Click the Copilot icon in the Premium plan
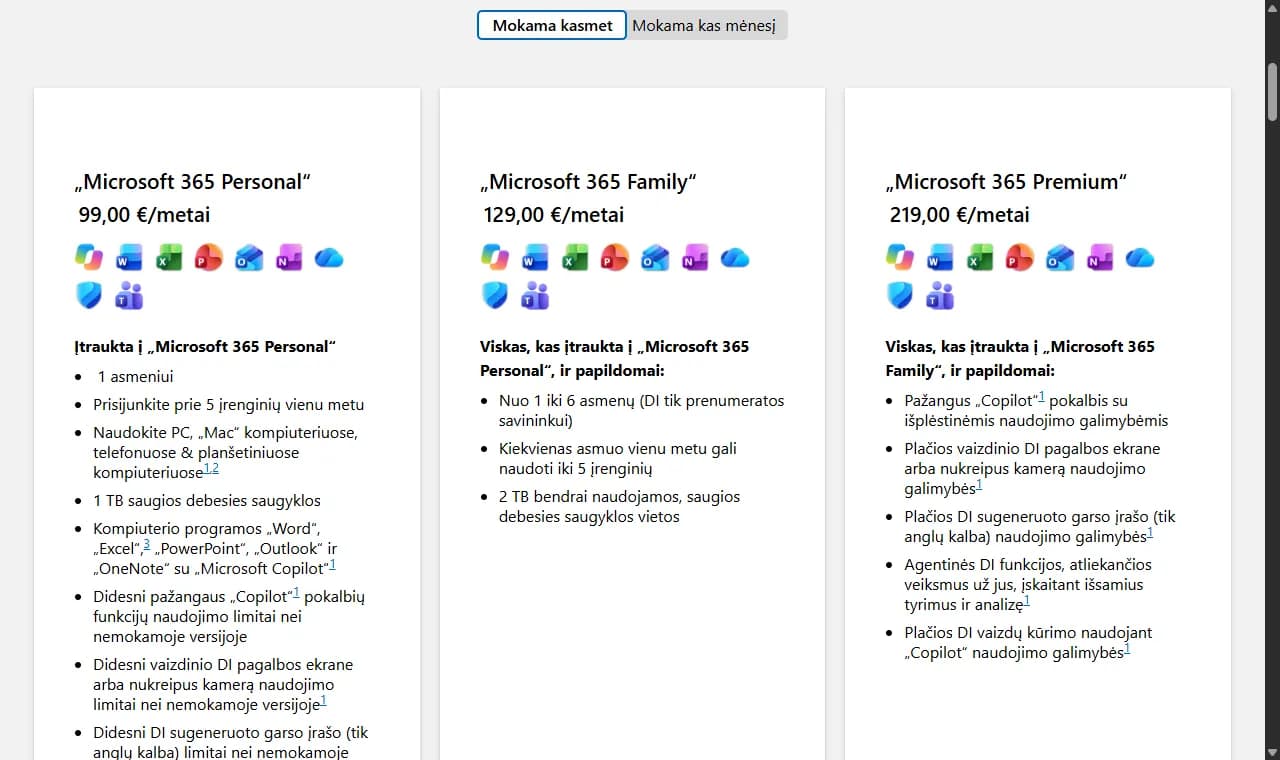1280x760 pixels. (x=900, y=258)
